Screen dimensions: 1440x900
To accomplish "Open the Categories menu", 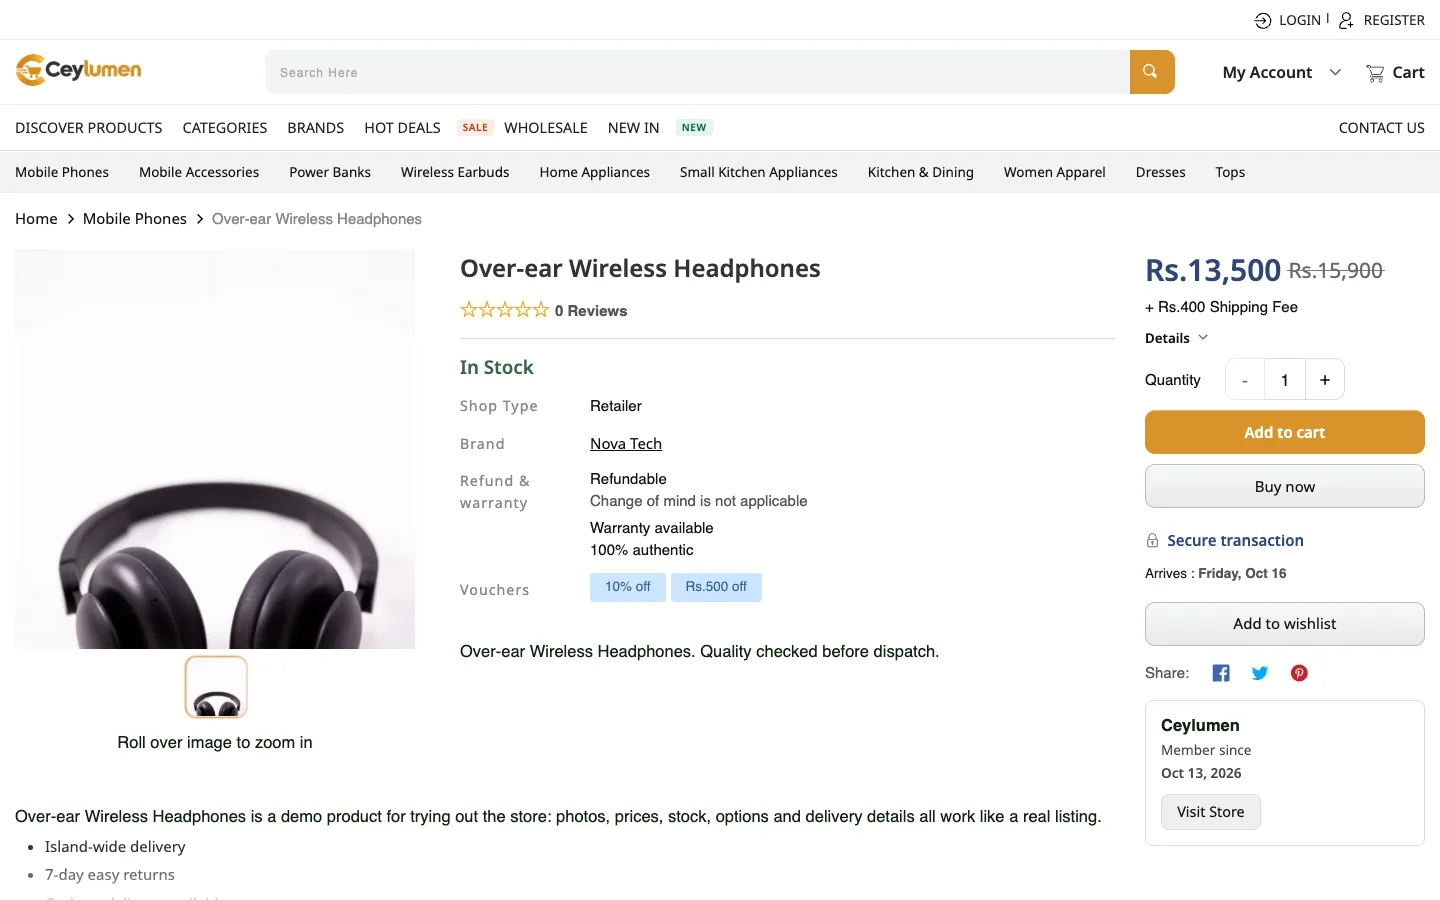I will coord(225,128).
